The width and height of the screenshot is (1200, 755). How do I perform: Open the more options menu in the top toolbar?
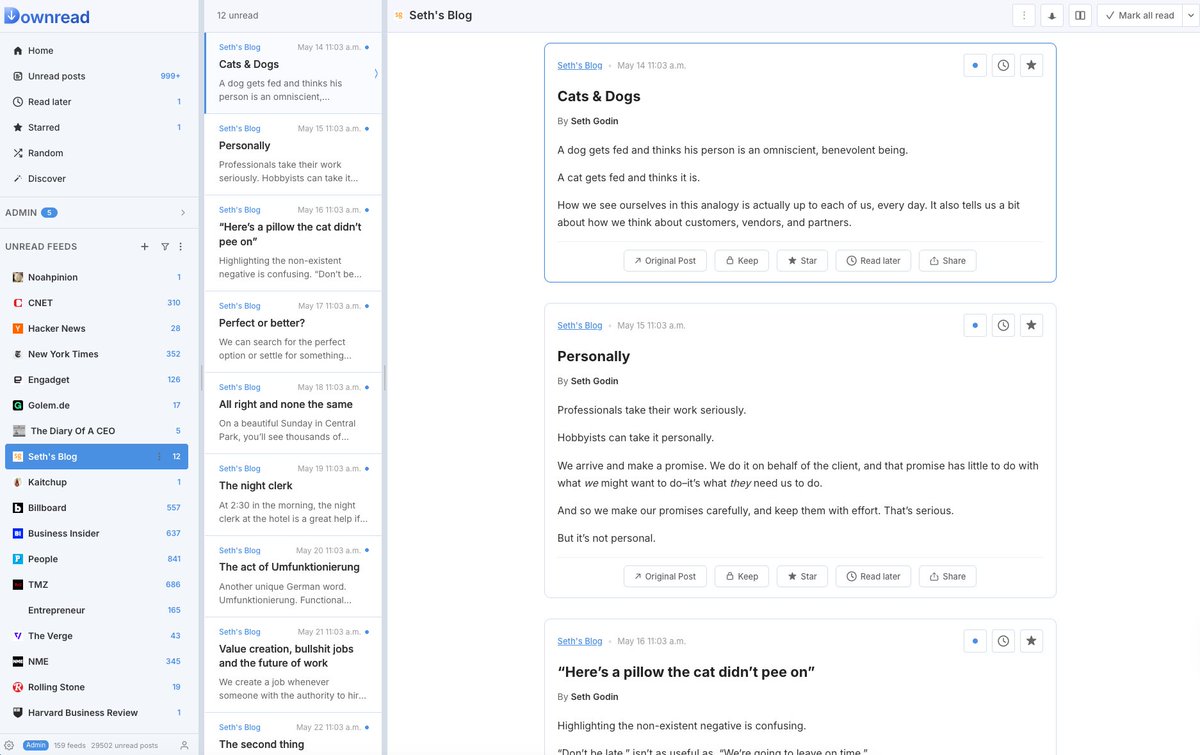point(1024,15)
